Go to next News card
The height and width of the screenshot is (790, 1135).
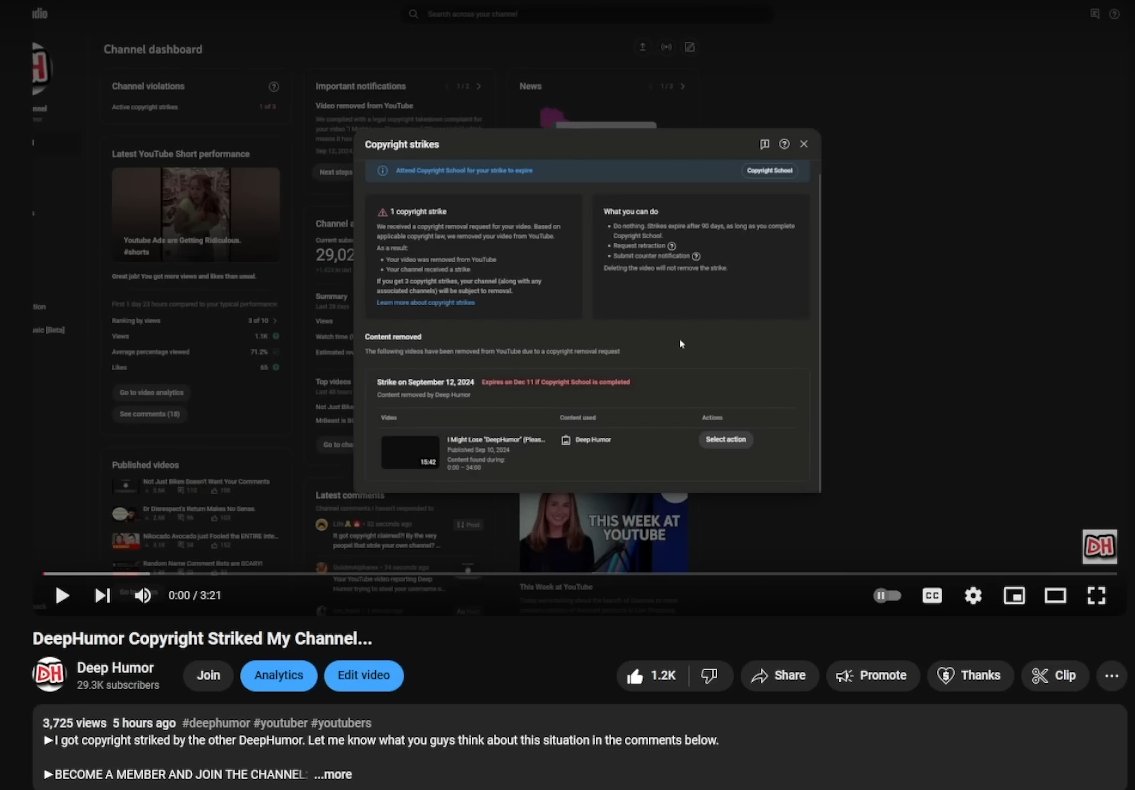(x=682, y=86)
